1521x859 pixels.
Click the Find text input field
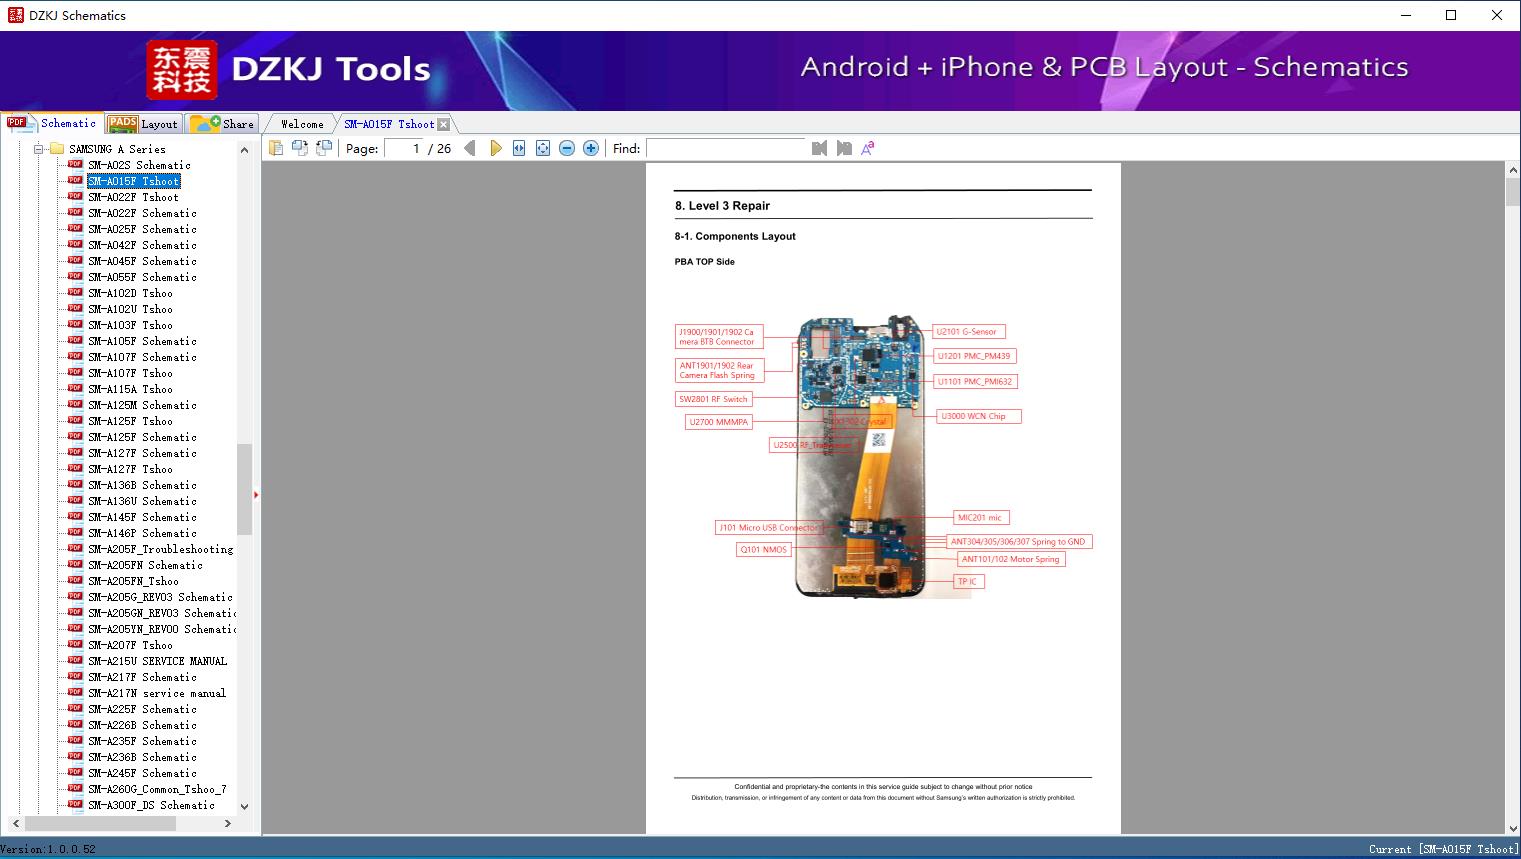pos(725,148)
